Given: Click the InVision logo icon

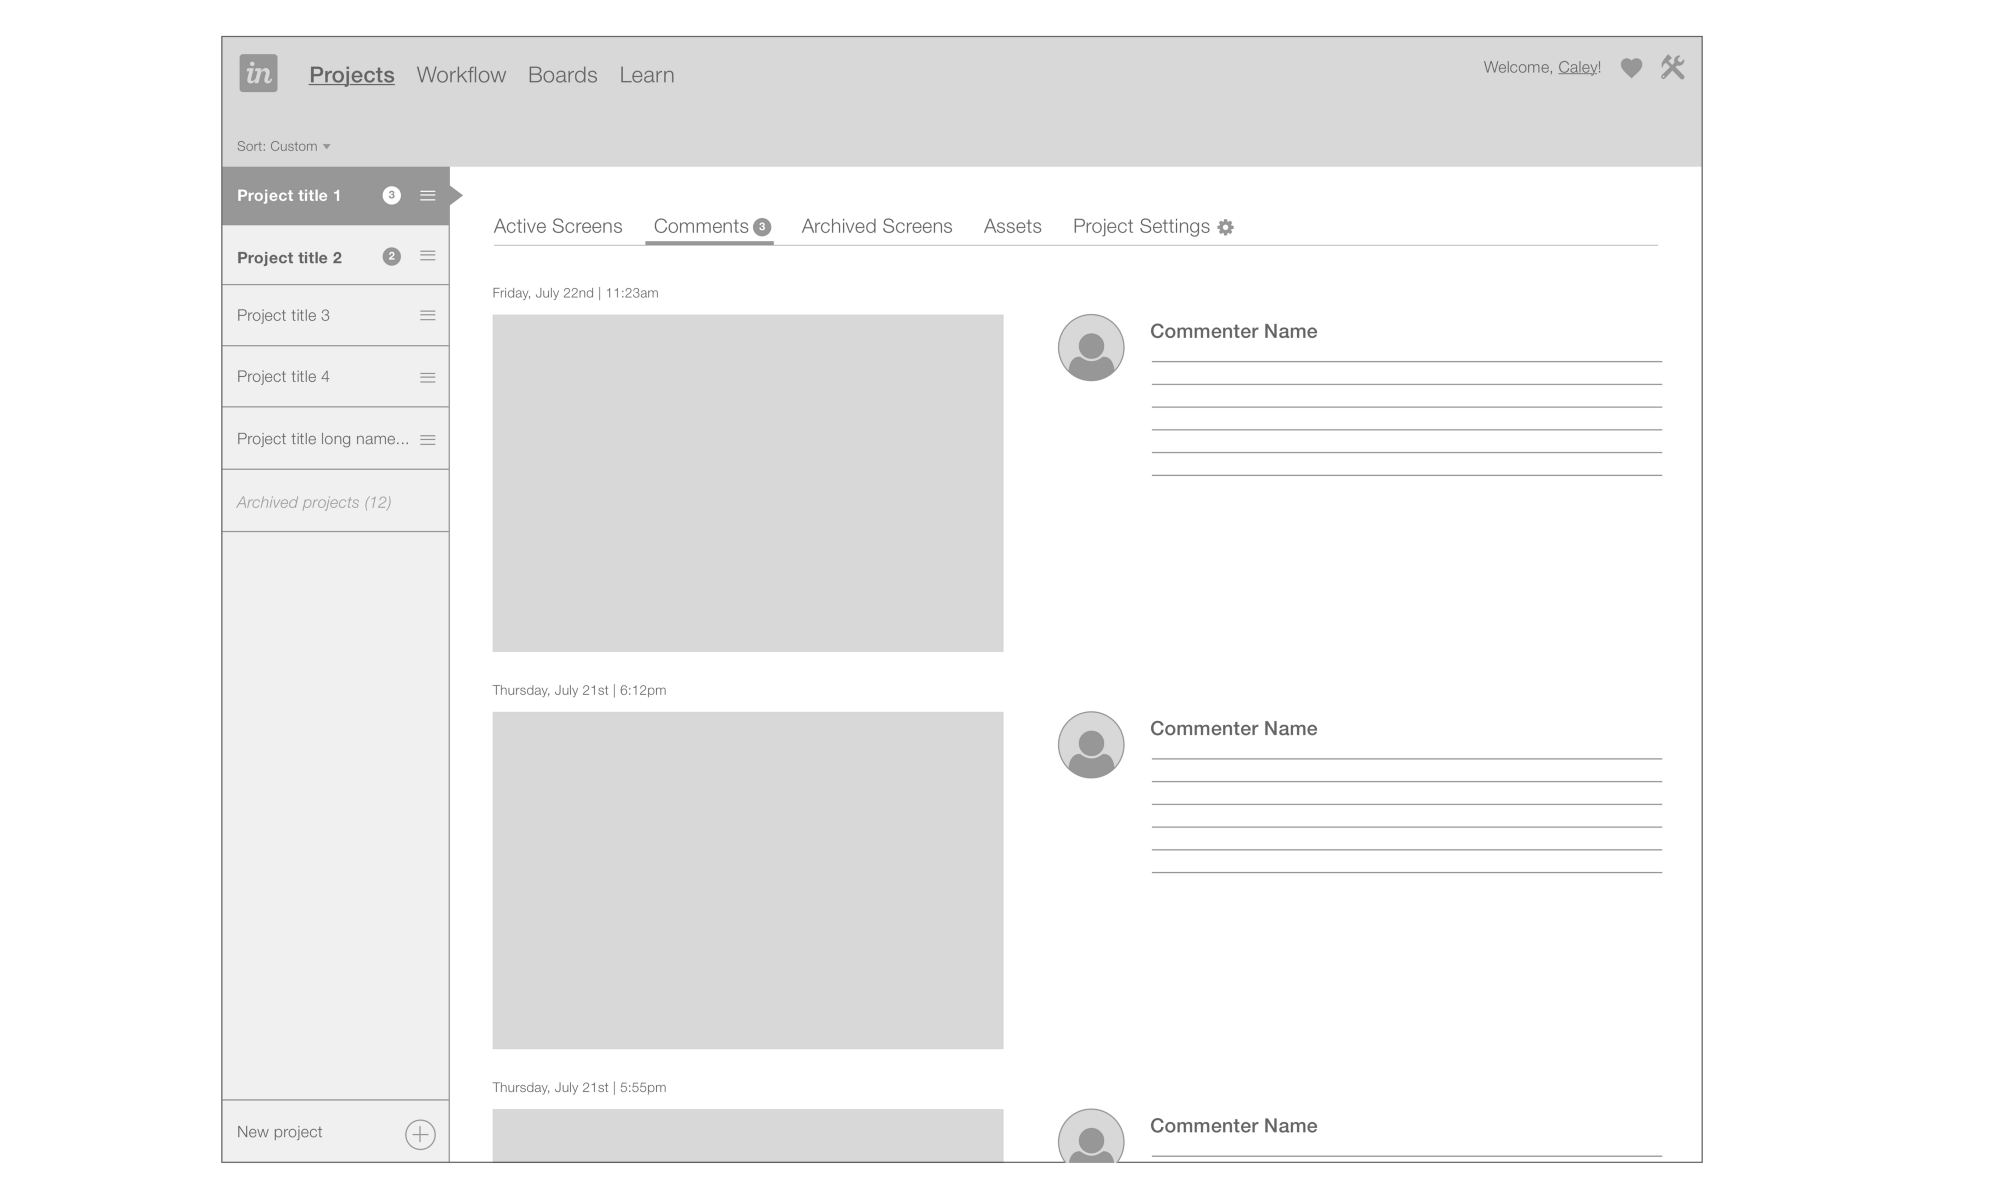Looking at the screenshot, I should [258, 73].
